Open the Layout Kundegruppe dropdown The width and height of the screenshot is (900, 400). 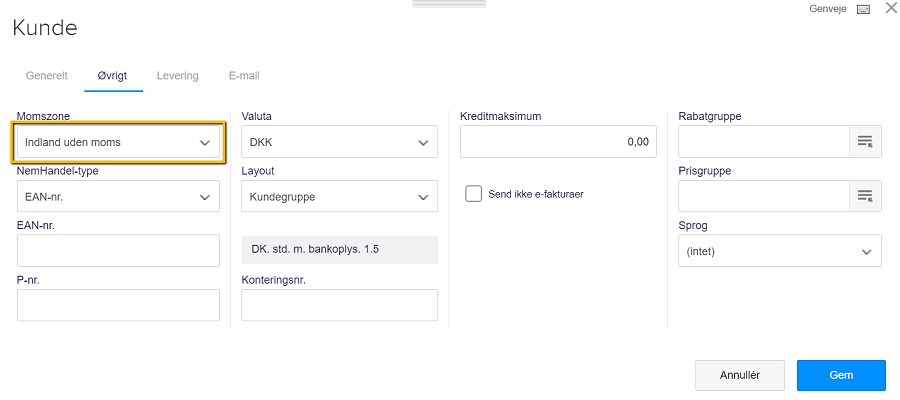coord(339,196)
